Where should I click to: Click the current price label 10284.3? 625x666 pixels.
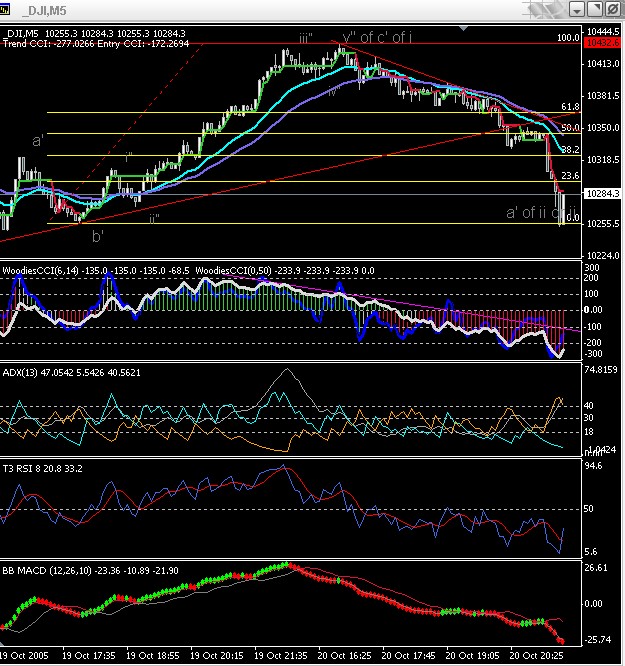602,194
